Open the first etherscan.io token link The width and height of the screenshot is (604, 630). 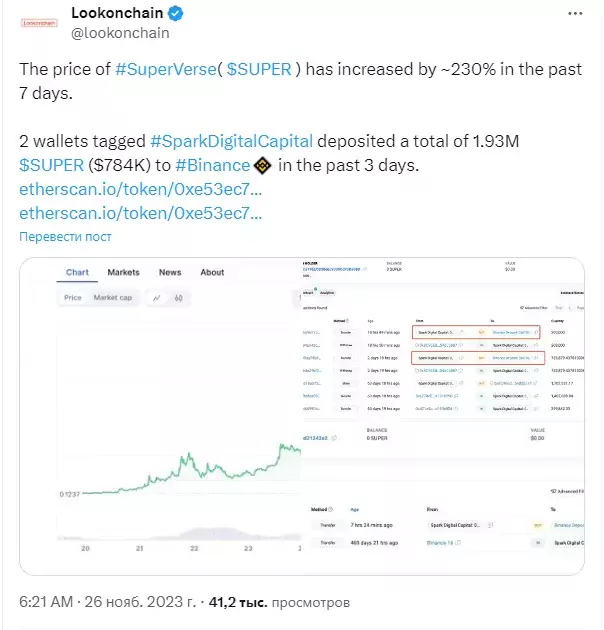pos(141,189)
